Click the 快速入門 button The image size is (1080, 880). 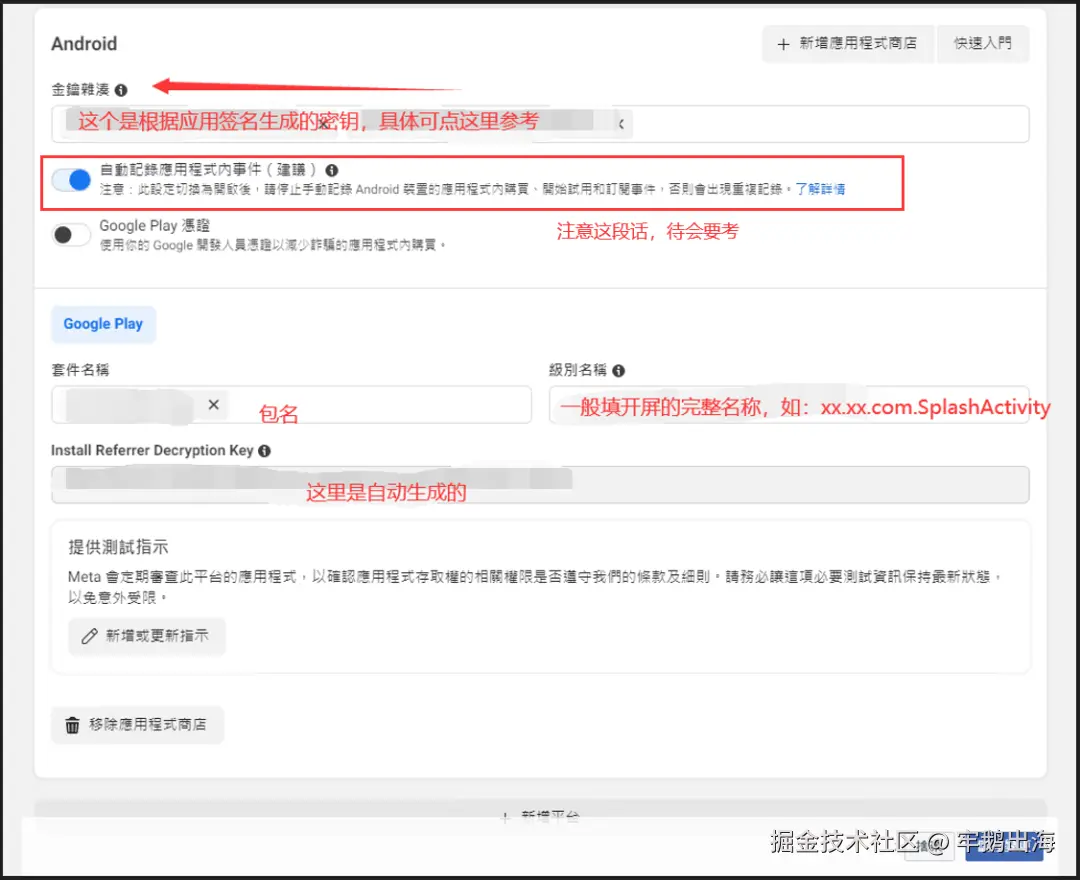point(982,44)
